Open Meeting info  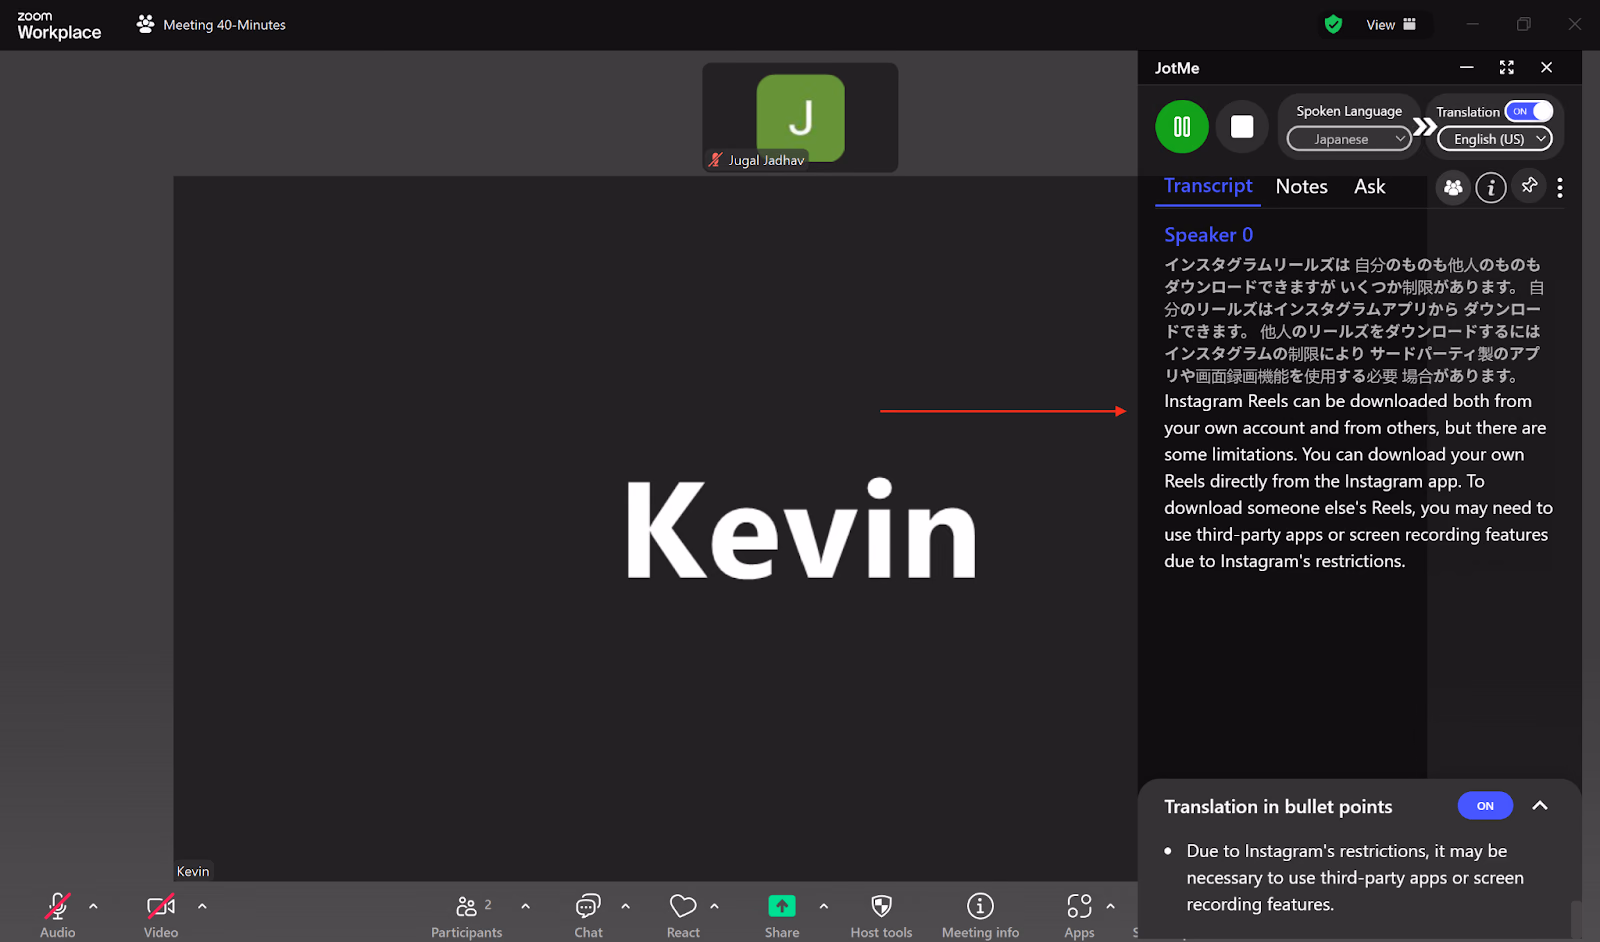click(x=980, y=914)
